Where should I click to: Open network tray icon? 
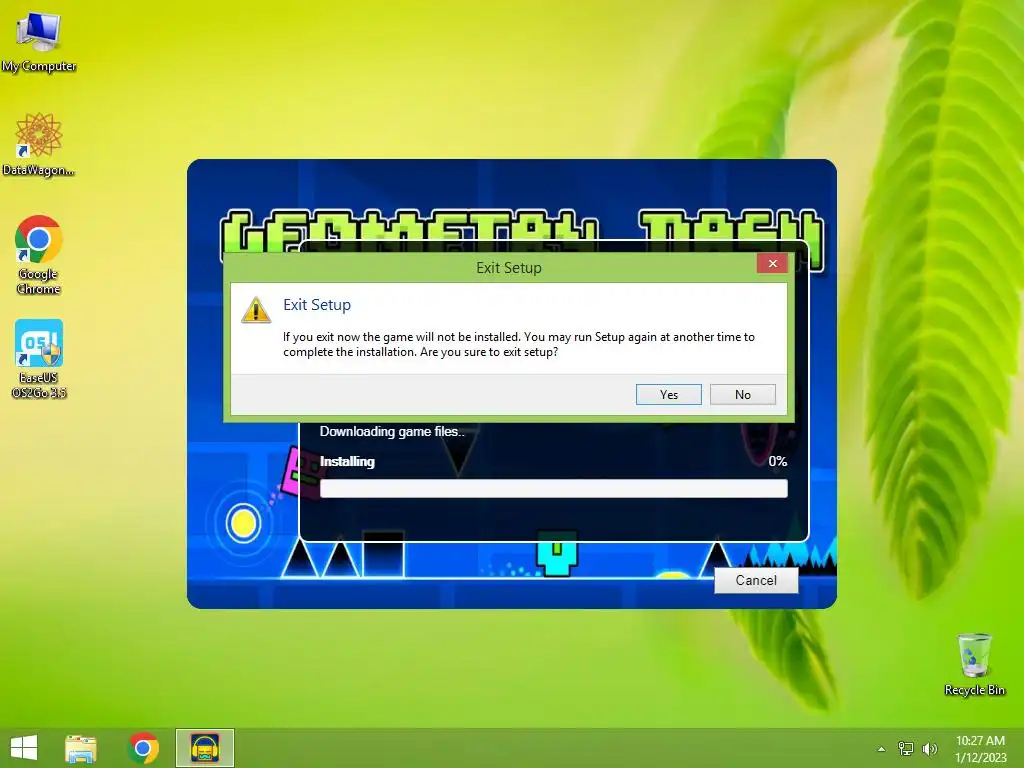click(x=906, y=748)
